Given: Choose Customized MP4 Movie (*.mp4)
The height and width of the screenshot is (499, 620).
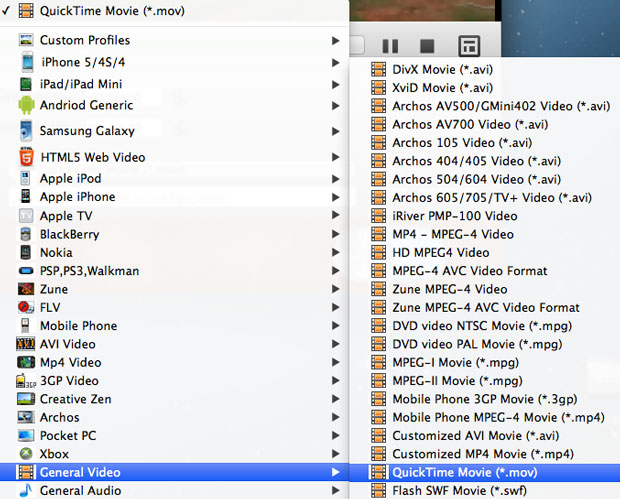Looking at the screenshot, I should tap(485, 454).
